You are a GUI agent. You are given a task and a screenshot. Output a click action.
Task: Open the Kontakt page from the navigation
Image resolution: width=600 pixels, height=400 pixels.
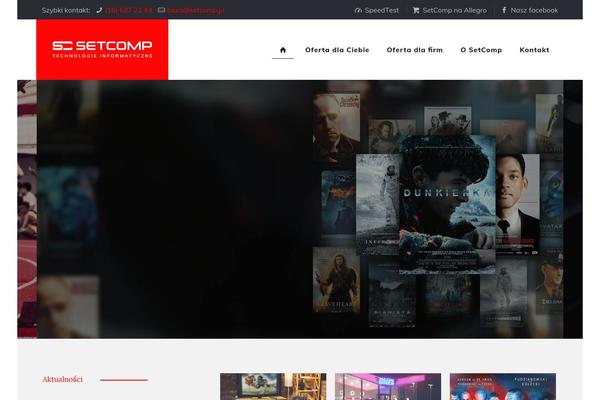534,50
